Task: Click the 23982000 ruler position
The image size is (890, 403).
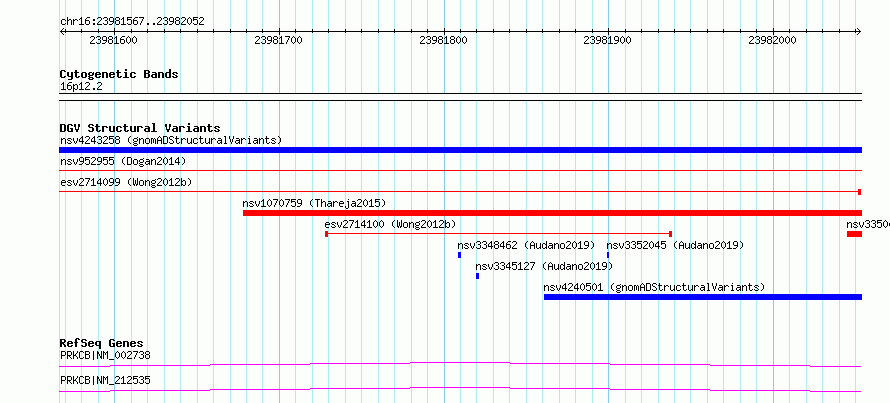Action: tap(773, 40)
